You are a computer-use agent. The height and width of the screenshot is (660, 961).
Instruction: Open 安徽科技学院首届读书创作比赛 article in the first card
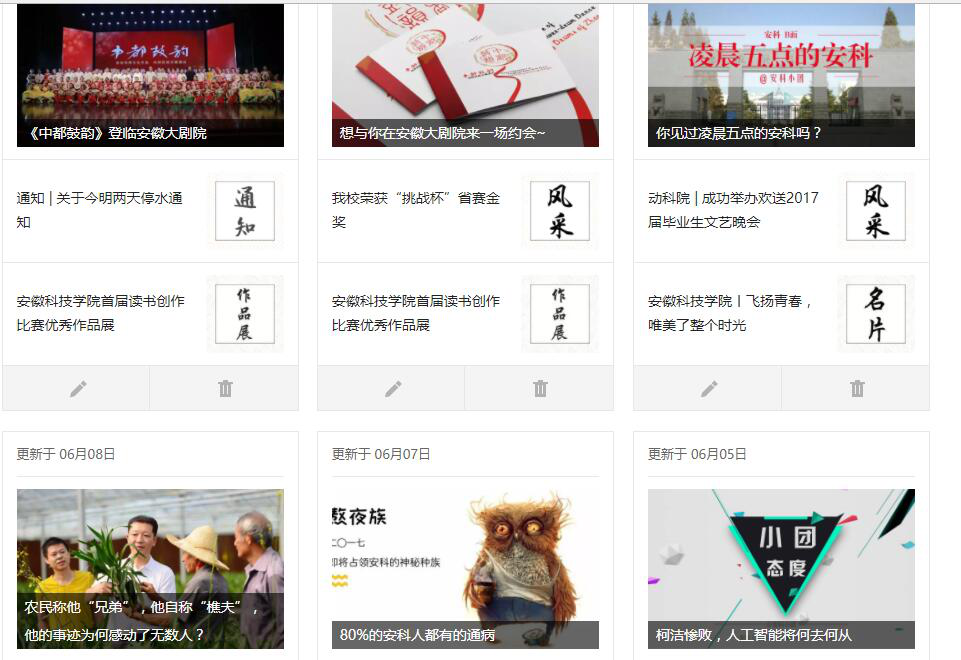click(100, 313)
